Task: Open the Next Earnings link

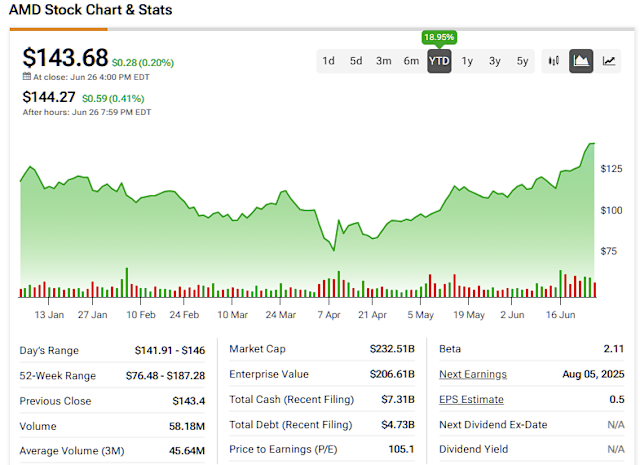Action: click(x=473, y=374)
